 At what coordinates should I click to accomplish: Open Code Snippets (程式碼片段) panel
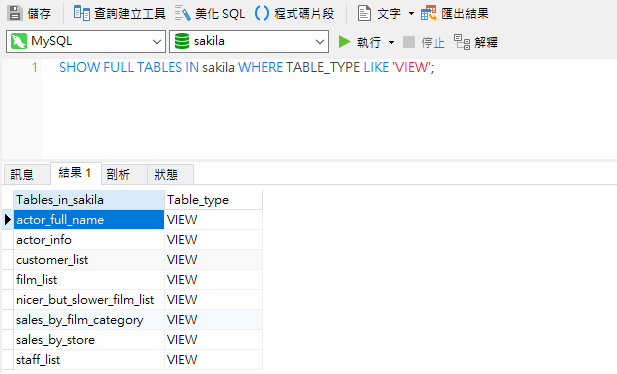pyautogui.click(x=262, y=13)
